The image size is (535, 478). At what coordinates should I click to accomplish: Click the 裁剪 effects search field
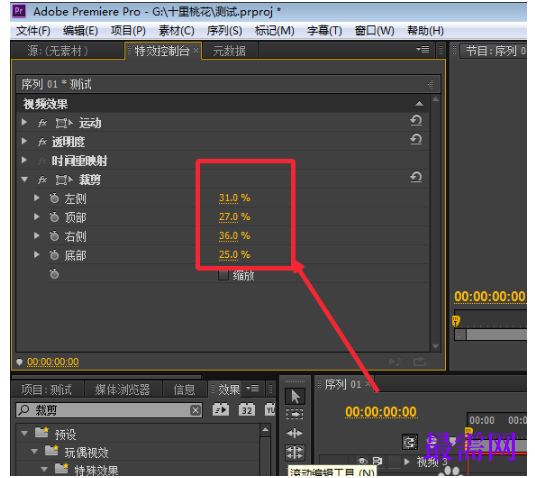click(x=109, y=410)
